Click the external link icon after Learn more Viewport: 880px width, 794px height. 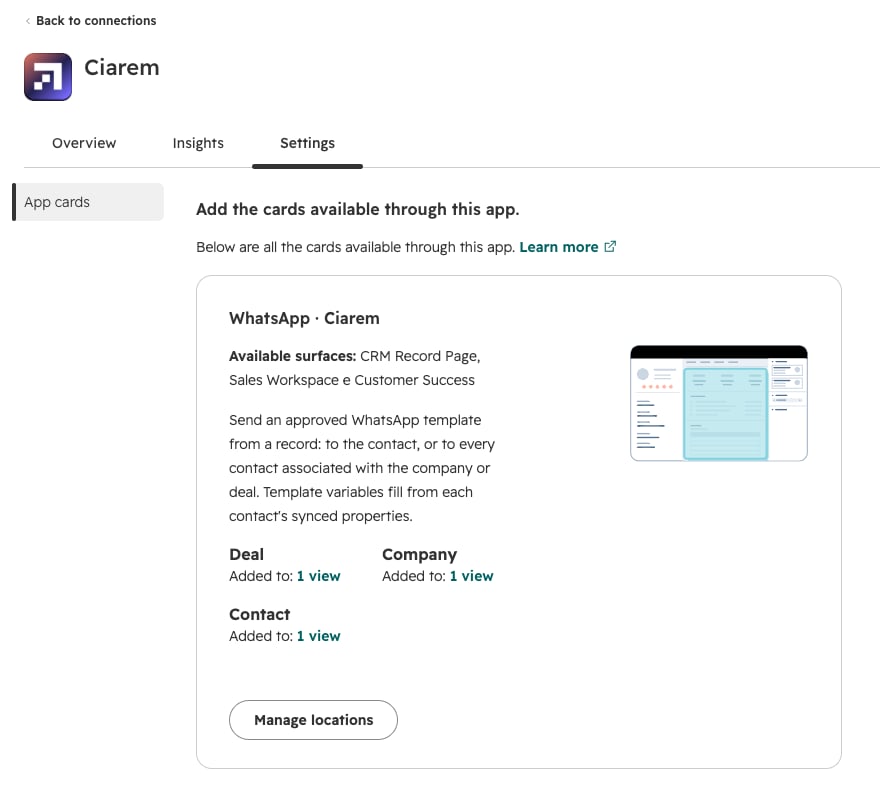(x=610, y=247)
